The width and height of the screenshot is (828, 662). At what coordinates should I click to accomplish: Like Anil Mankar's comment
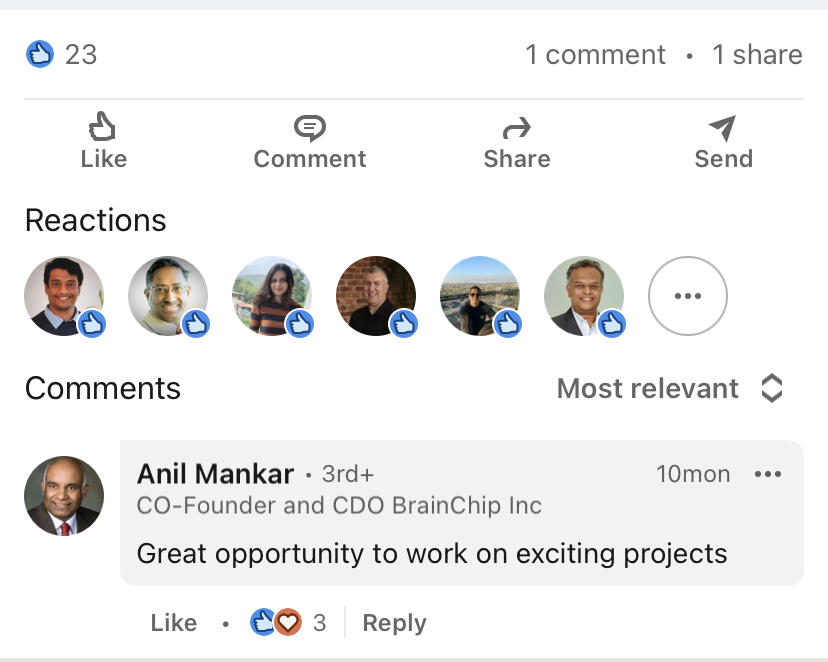point(174,623)
